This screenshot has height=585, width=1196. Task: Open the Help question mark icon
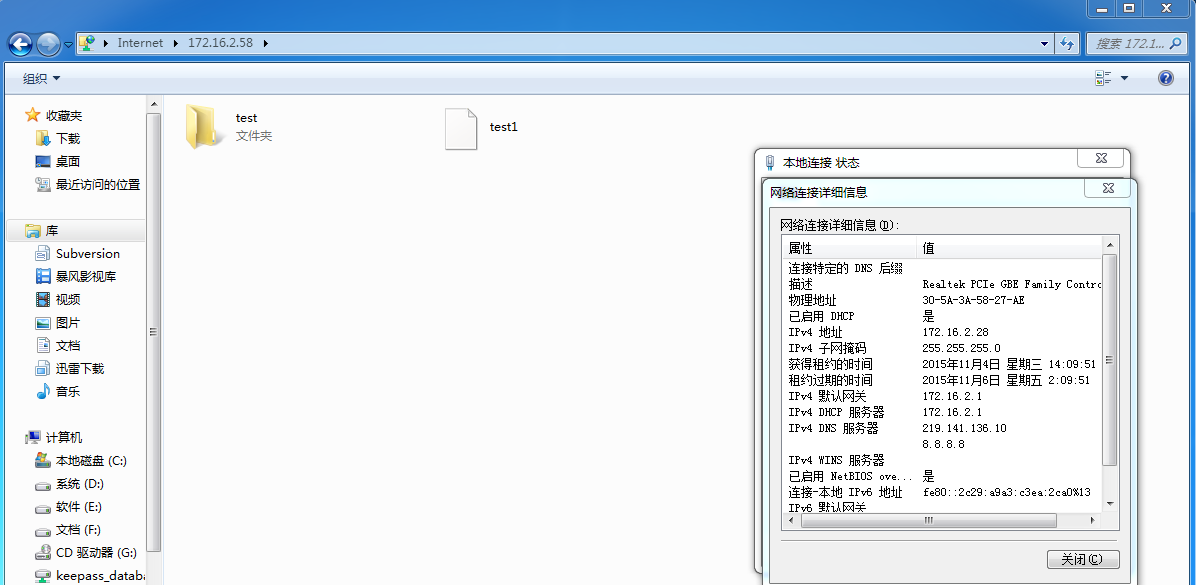point(1165,78)
